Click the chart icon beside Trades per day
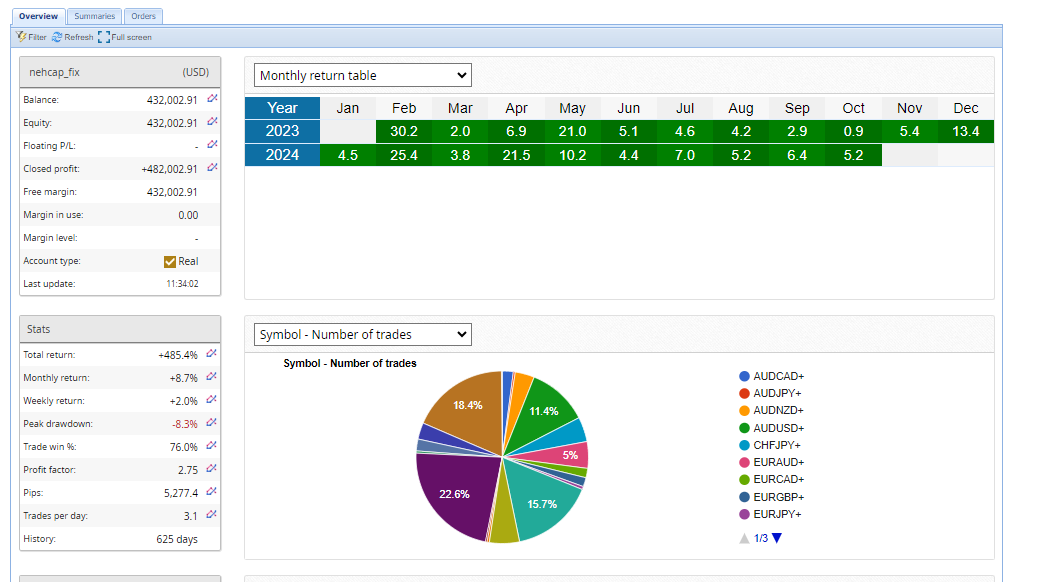 (212, 515)
